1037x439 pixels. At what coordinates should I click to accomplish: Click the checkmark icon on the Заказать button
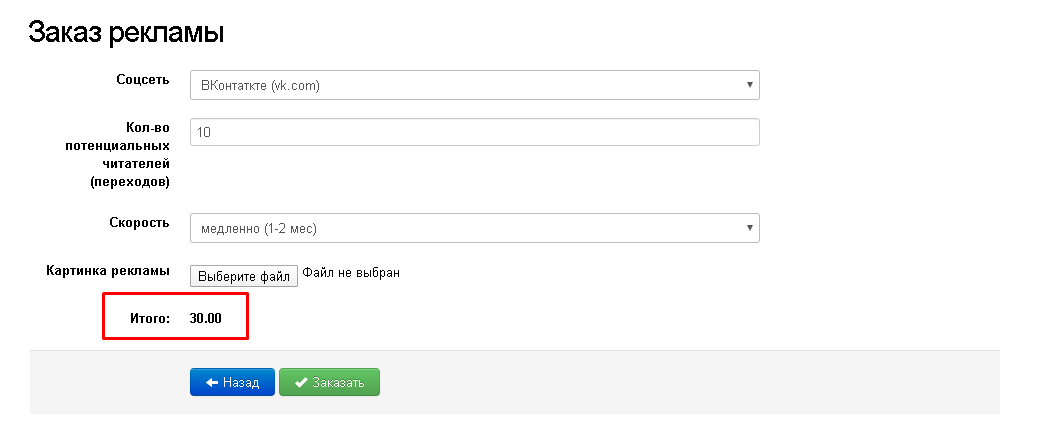[300, 383]
